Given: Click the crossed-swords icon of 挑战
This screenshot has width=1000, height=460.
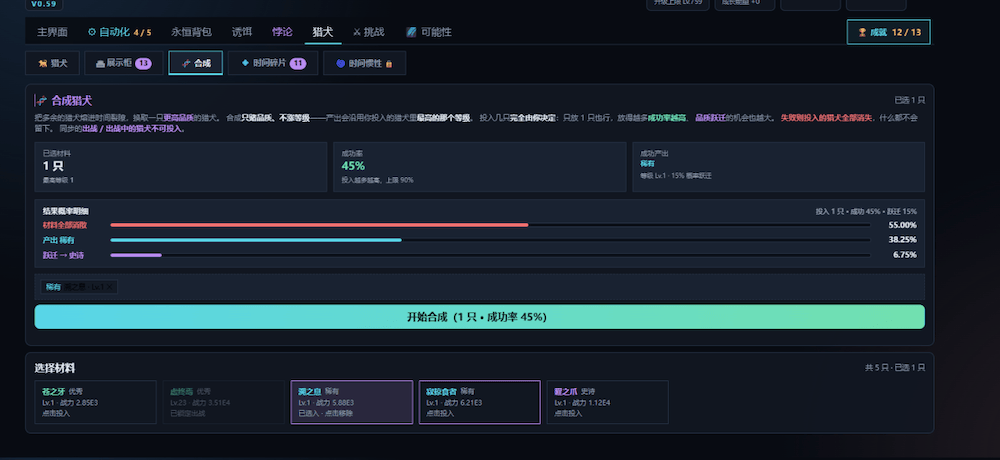Looking at the screenshot, I should tap(357, 32).
